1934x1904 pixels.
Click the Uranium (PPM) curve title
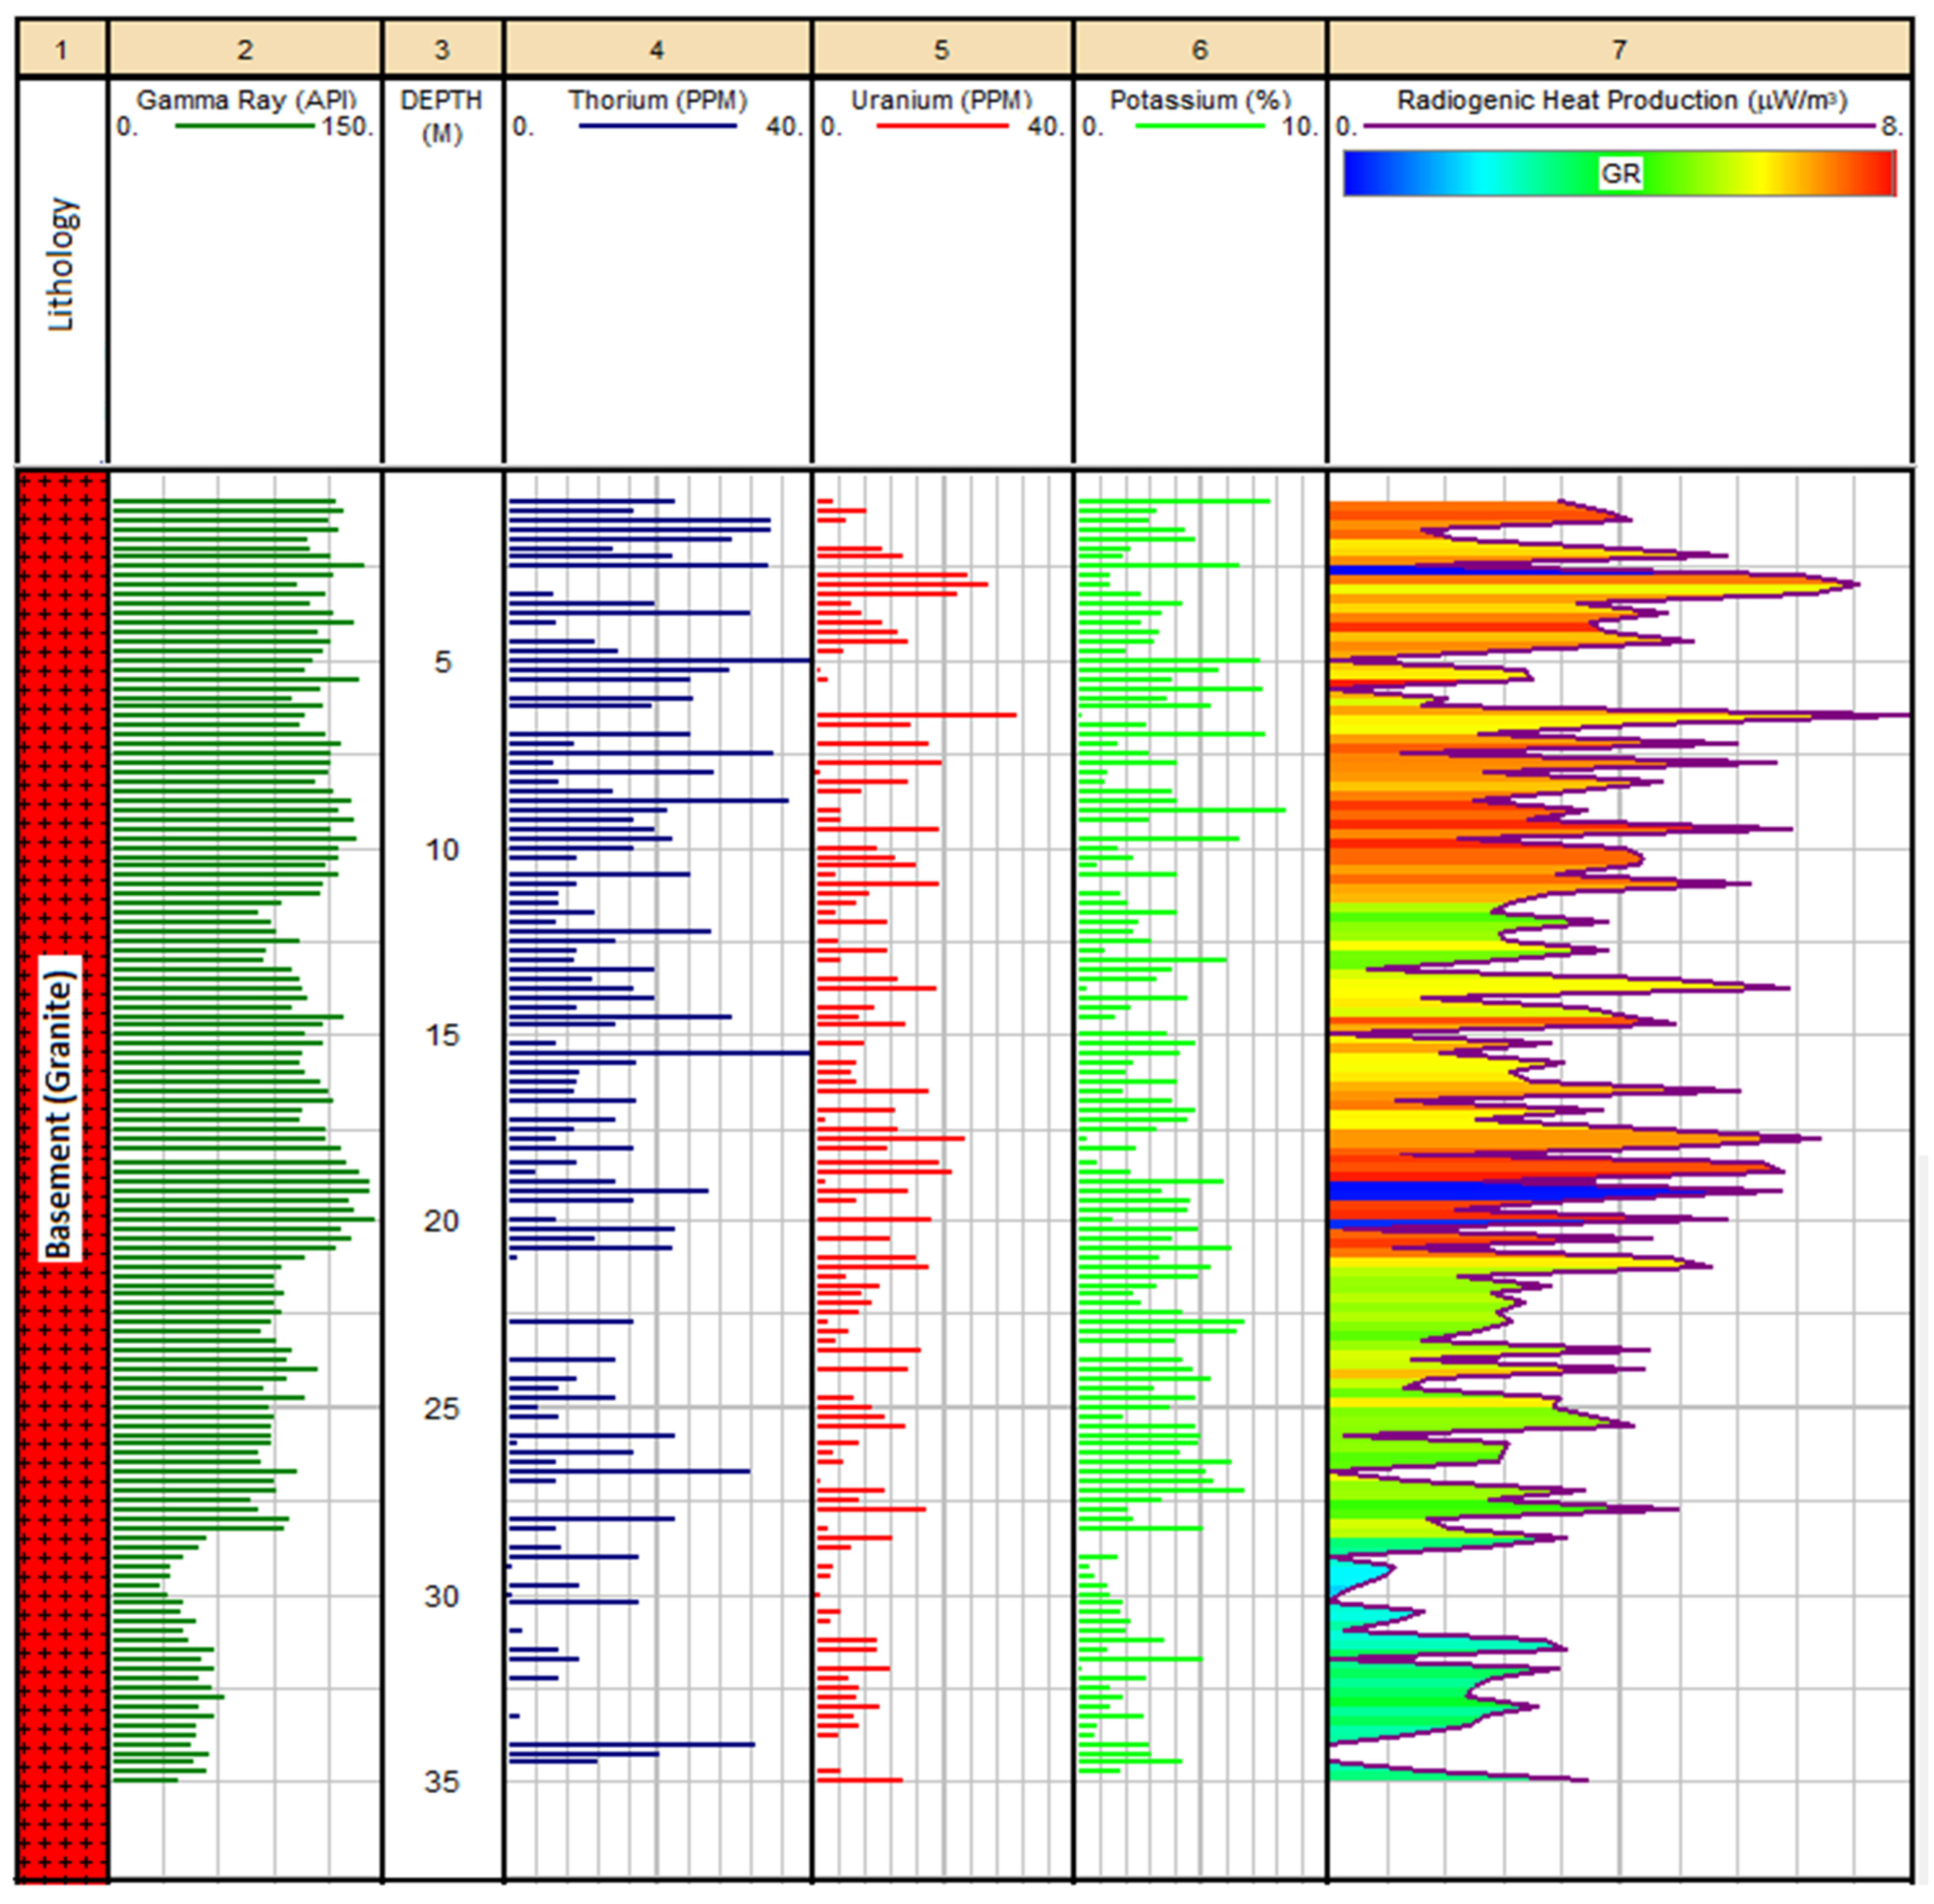point(941,100)
